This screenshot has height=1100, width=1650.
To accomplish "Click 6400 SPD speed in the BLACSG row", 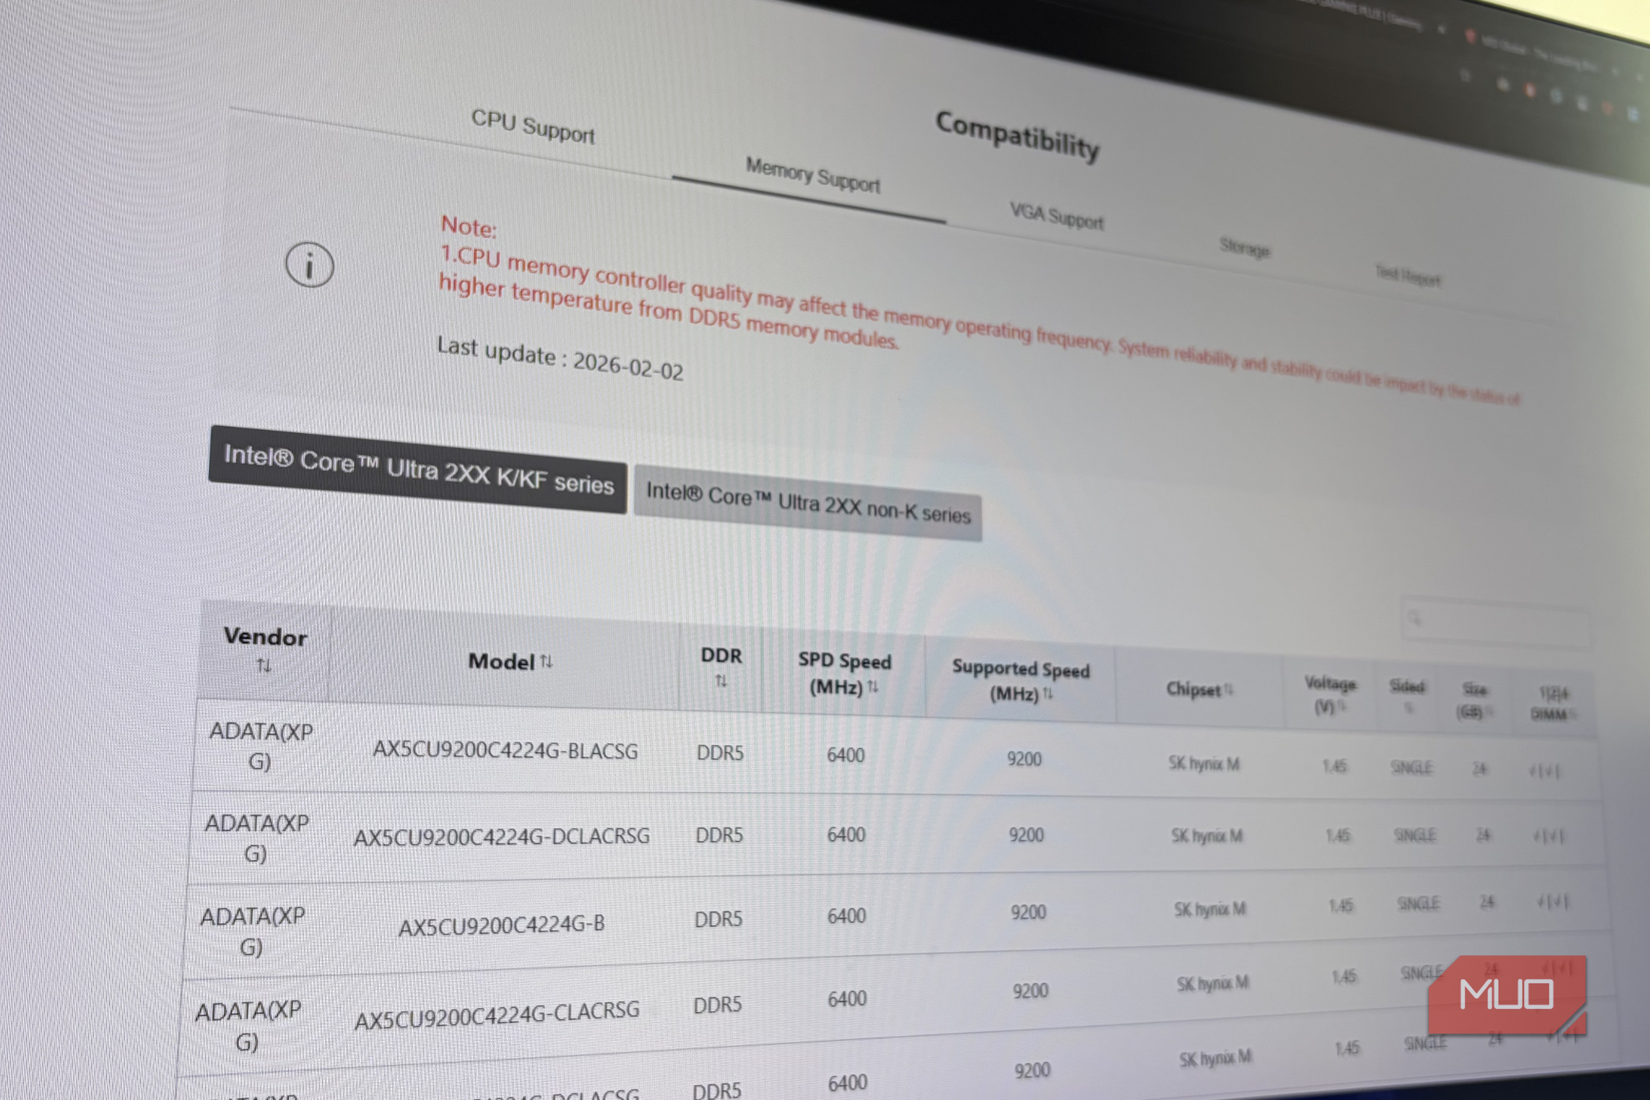I will pyautogui.click(x=845, y=755).
